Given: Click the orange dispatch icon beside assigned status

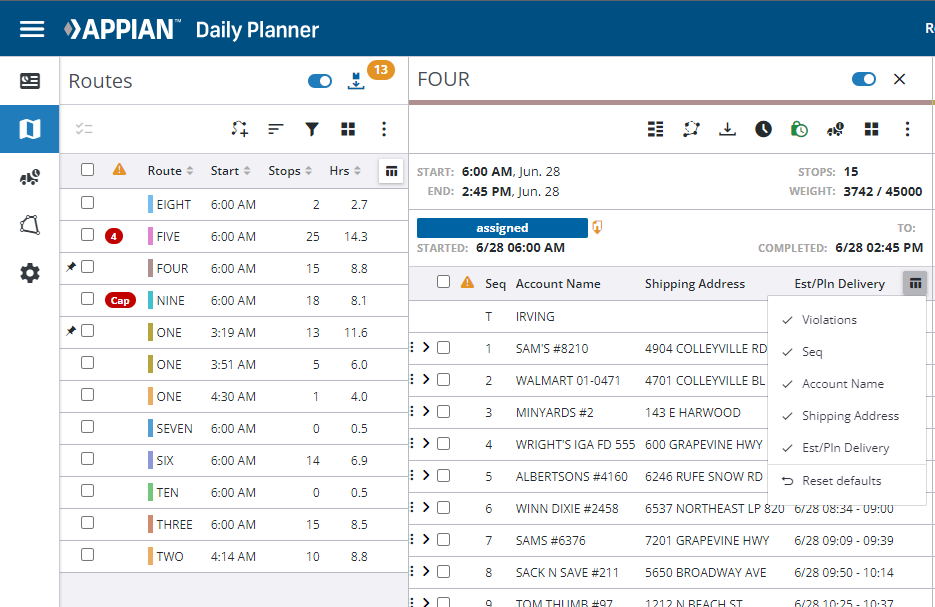Looking at the screenshot, I should point(597,227).
